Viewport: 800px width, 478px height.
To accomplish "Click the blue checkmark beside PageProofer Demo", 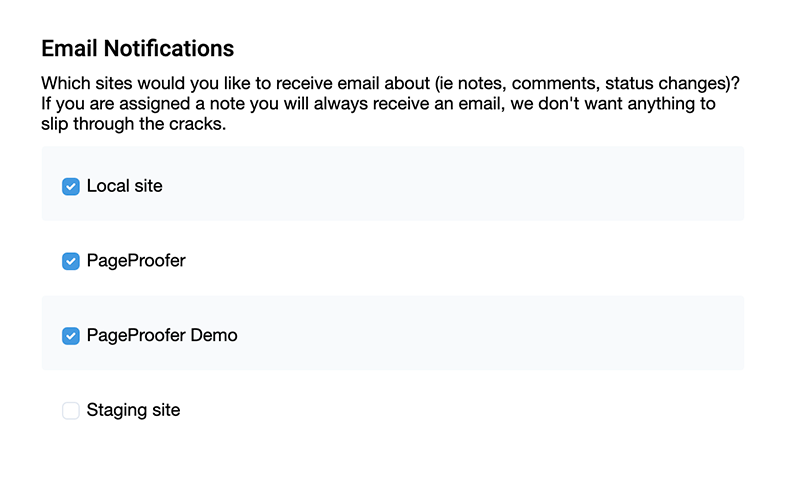I will coord(71,336).
